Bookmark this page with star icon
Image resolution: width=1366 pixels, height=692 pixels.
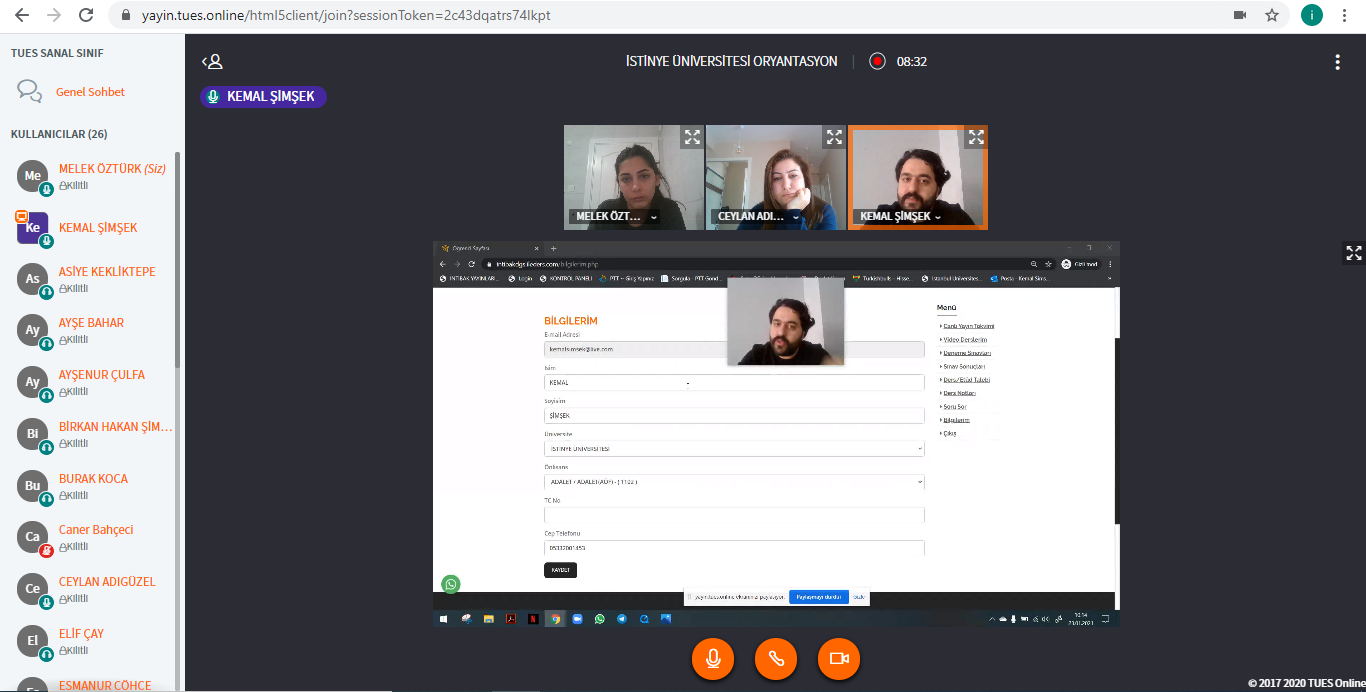pyautogui.click(x=1271, y=16)
